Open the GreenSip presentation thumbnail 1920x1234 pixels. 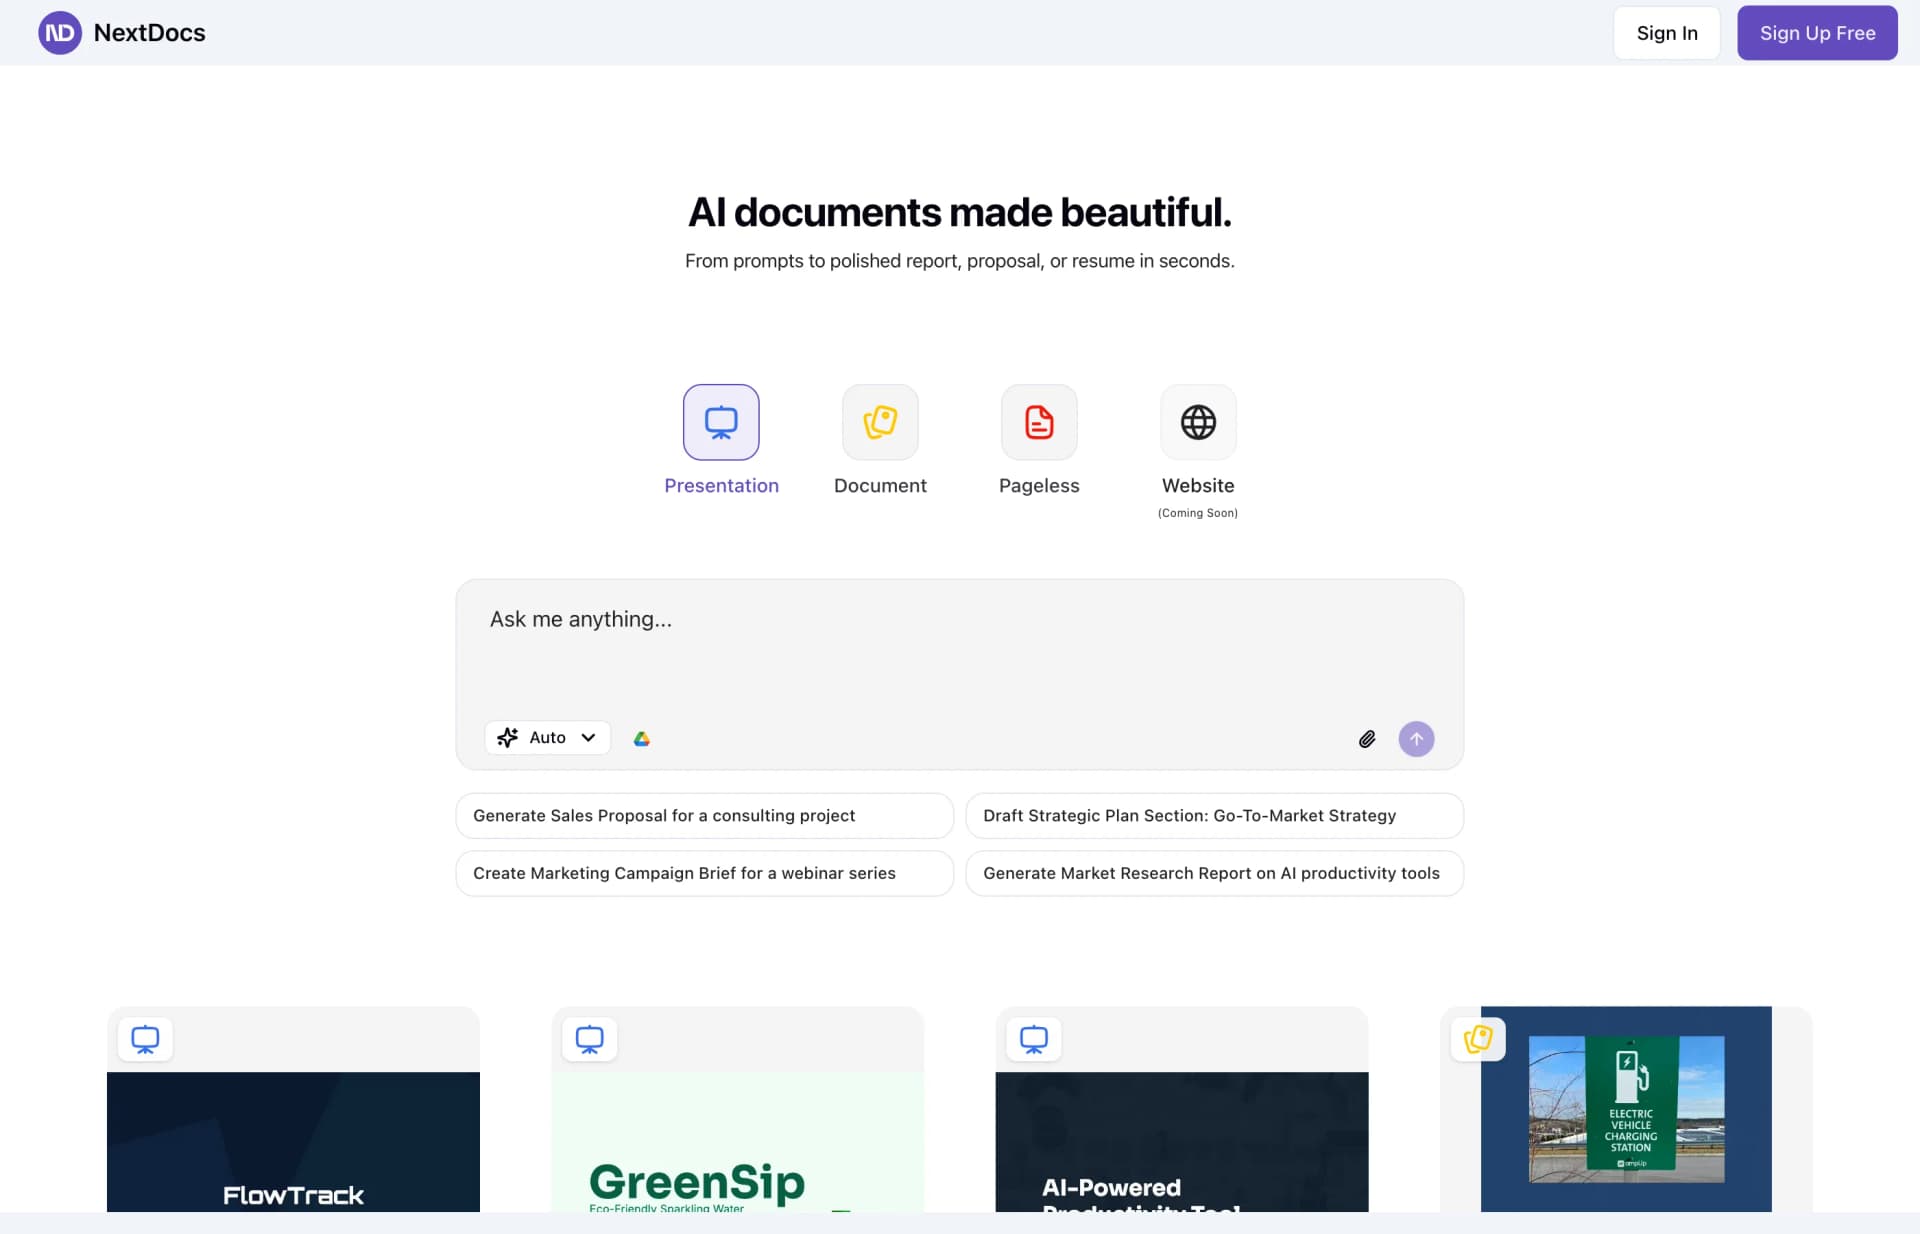click(737, 1140)
